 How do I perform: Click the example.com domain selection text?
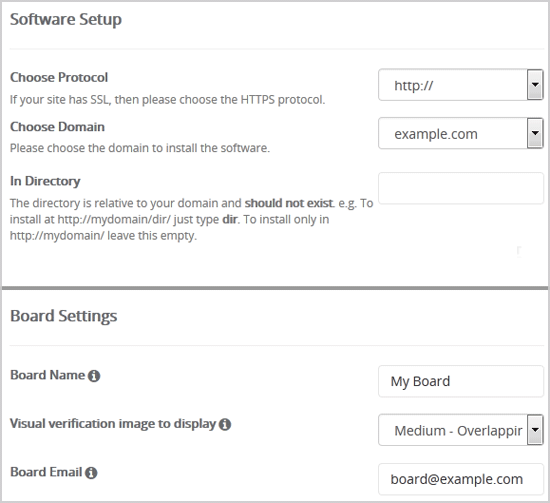point(436,134)
